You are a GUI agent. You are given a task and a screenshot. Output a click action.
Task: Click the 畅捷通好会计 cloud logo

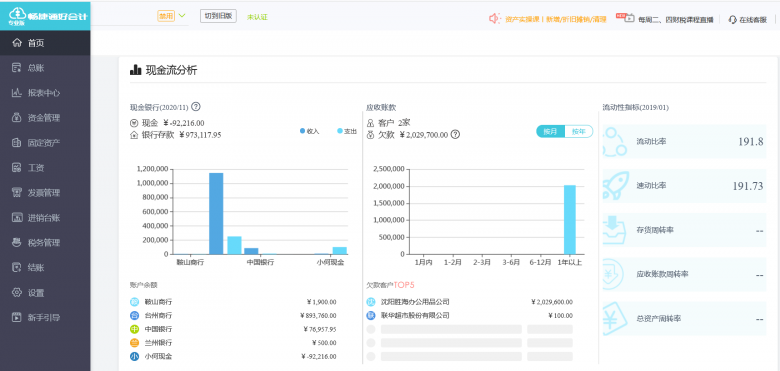(x=17, y=15)
